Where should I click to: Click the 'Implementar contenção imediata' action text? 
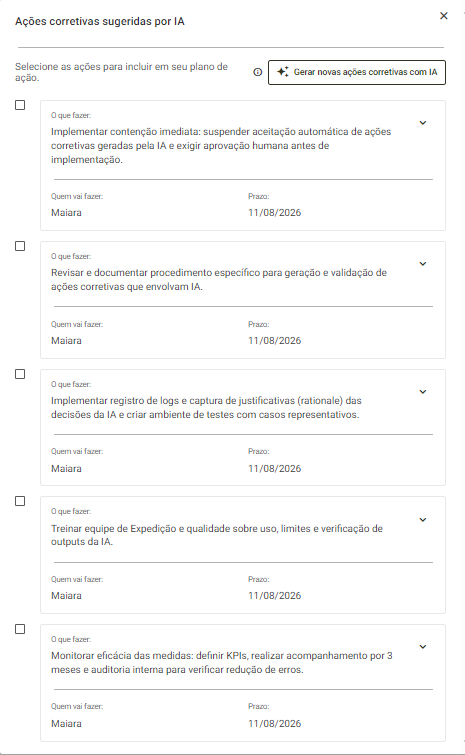(221, 145)
